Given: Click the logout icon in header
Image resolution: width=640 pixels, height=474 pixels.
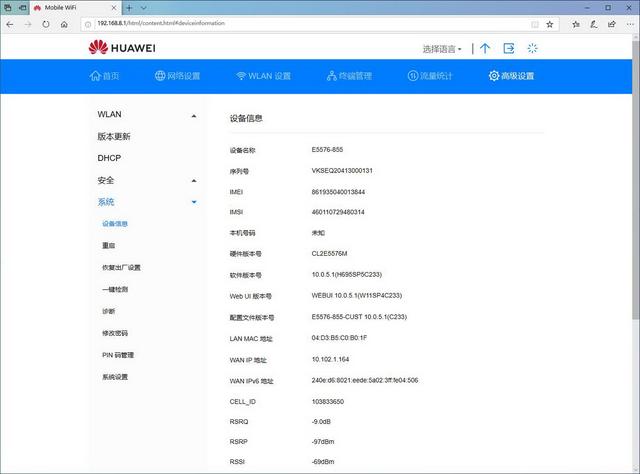Looking at the screenshot, I should [x=509, y=49].
